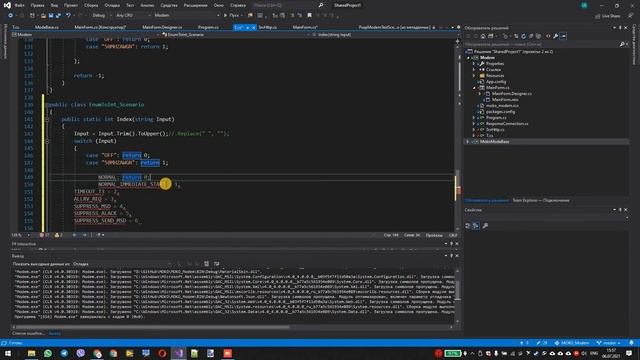This screenshot has height=360, width=640.
Task: Click the Home icon in Solution Explorer toolbar
Action: 483,36
